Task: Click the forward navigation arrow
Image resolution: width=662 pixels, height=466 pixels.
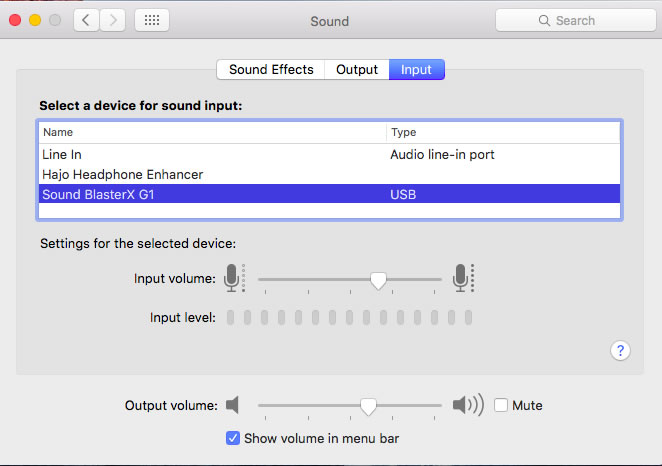Action: (x=113, y=20)
